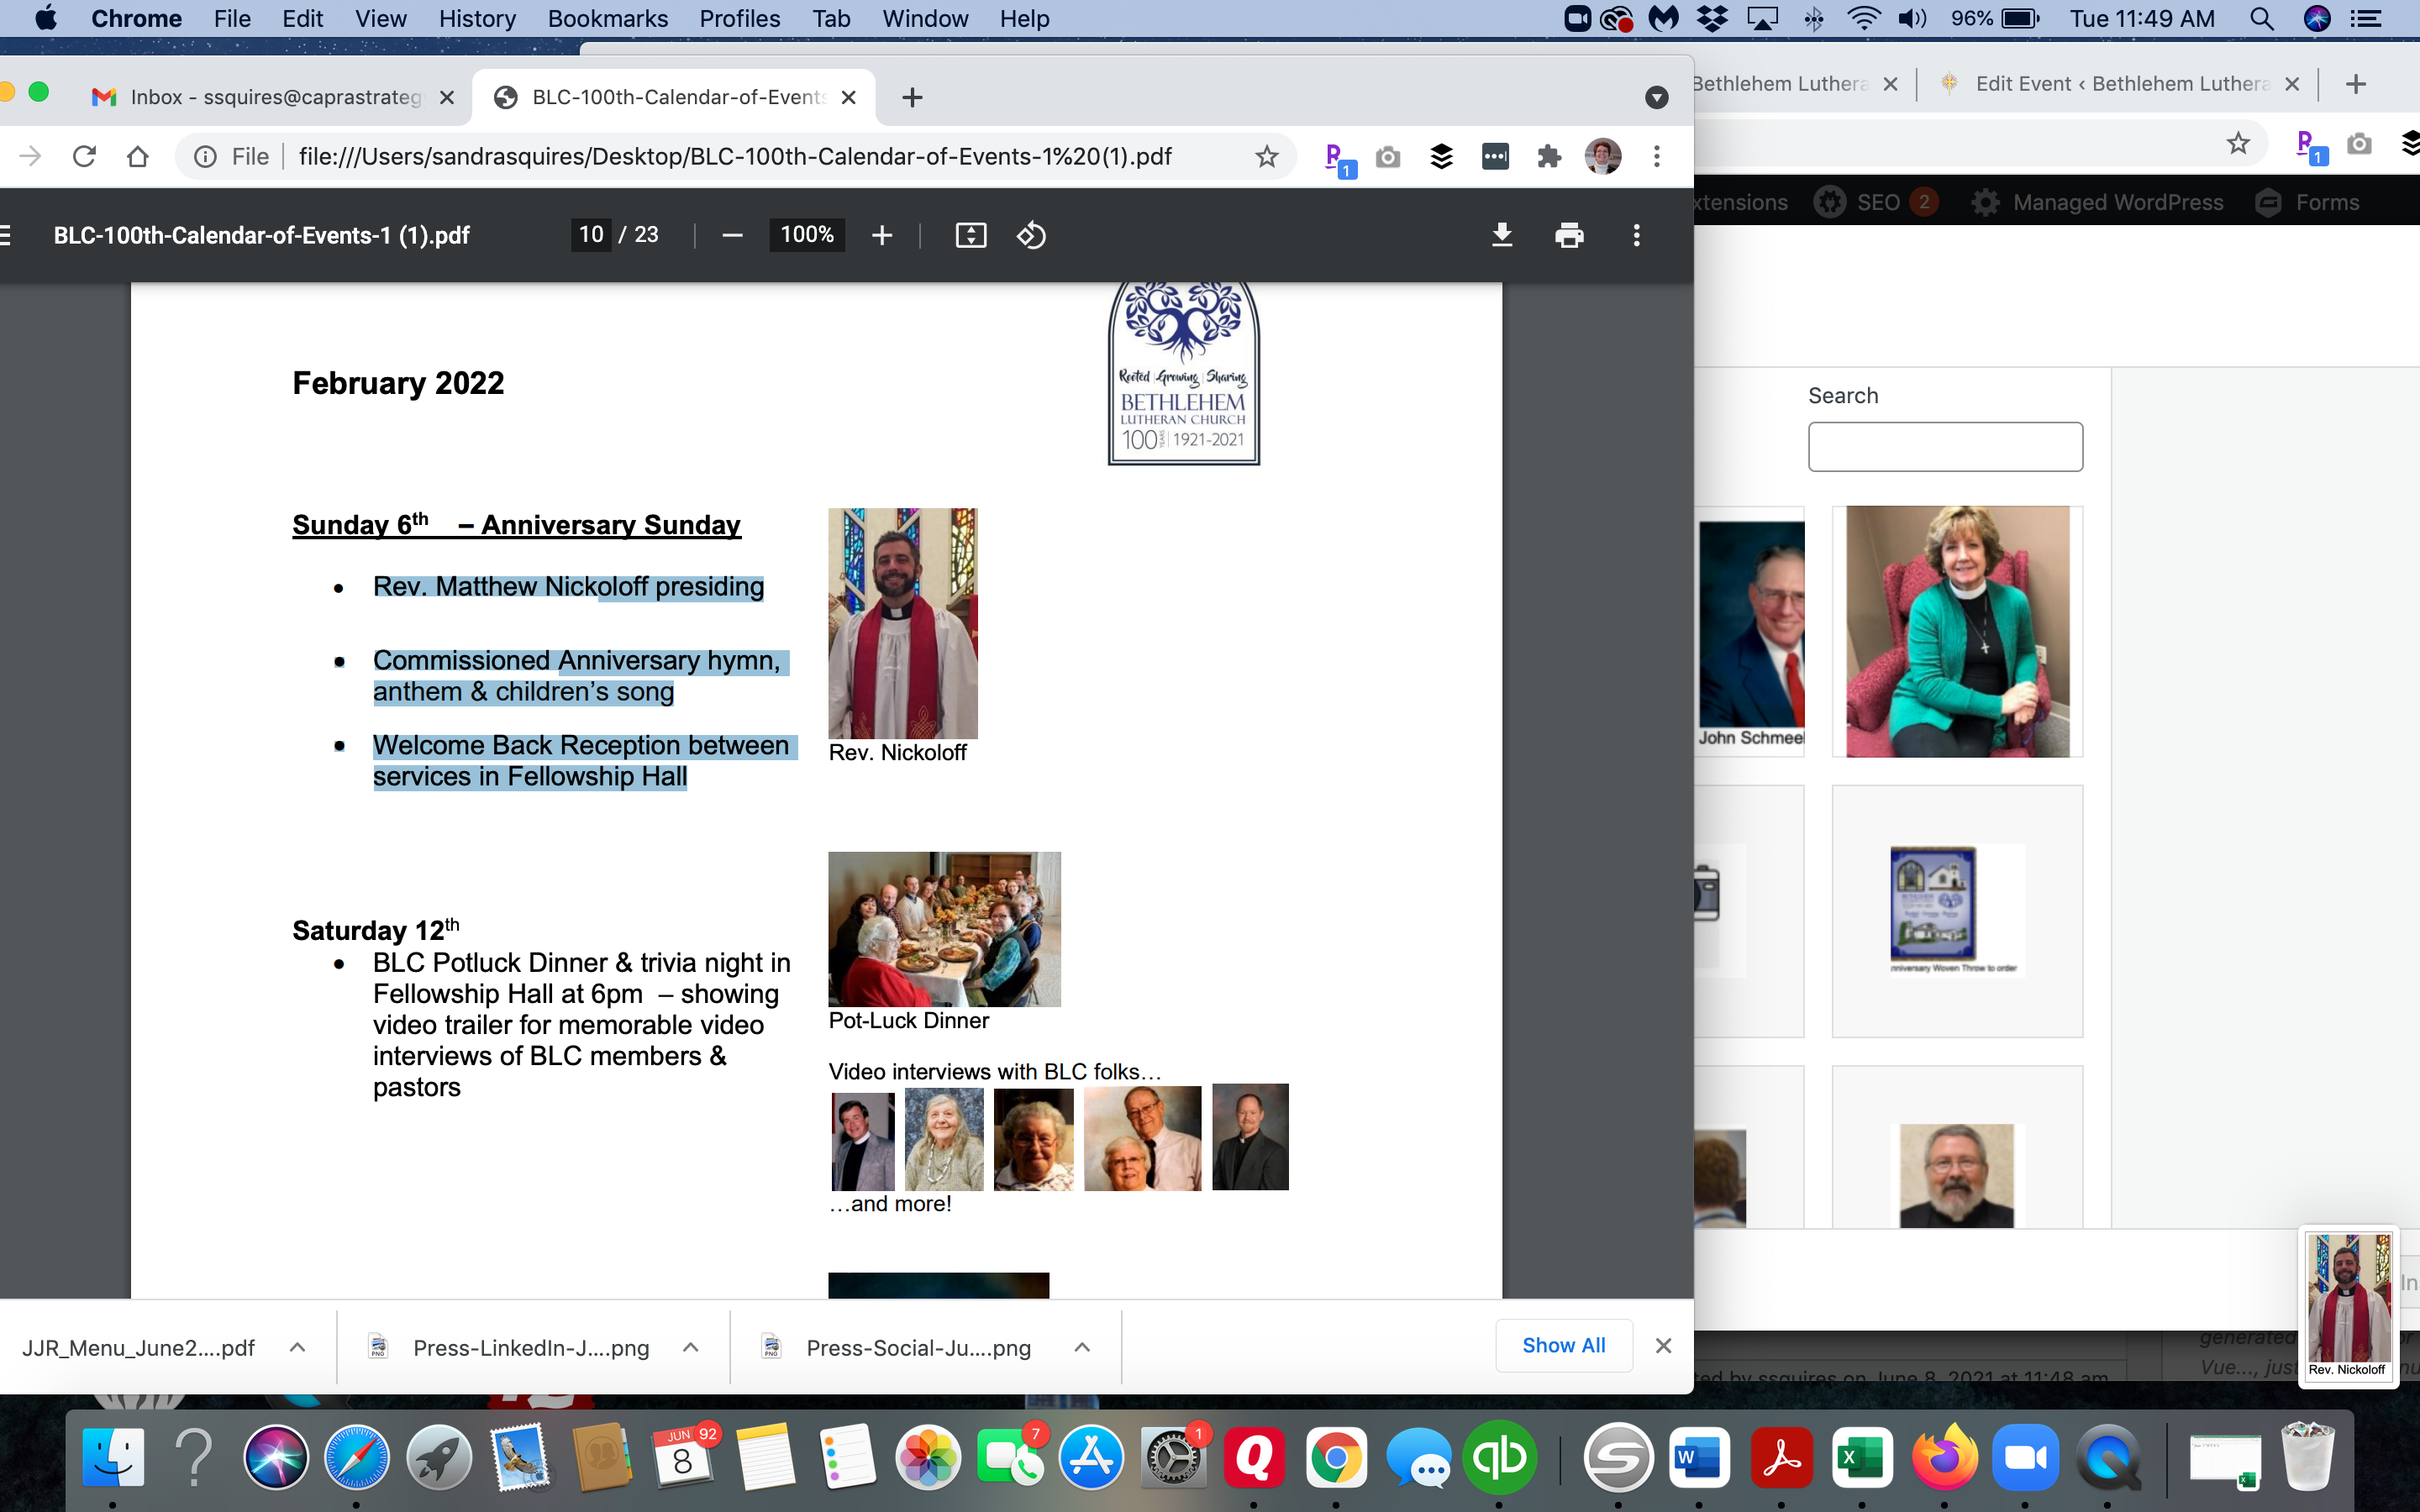The width and height of the screenshot is (2420, 1512).
Task: Click the Rev. Nickoloff floating image preview
Action: [2348, 1307]
